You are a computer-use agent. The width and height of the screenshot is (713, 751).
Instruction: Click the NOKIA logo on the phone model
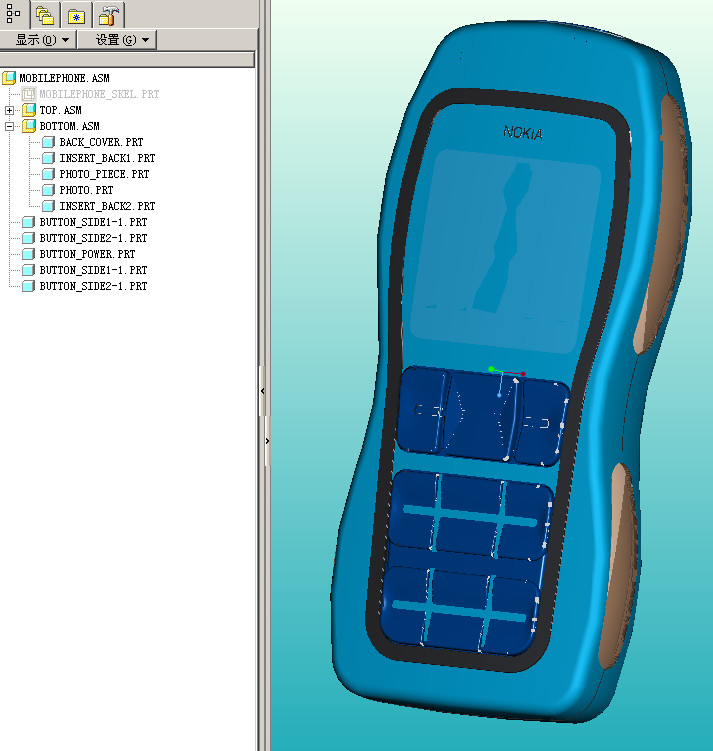pos(523,133)
